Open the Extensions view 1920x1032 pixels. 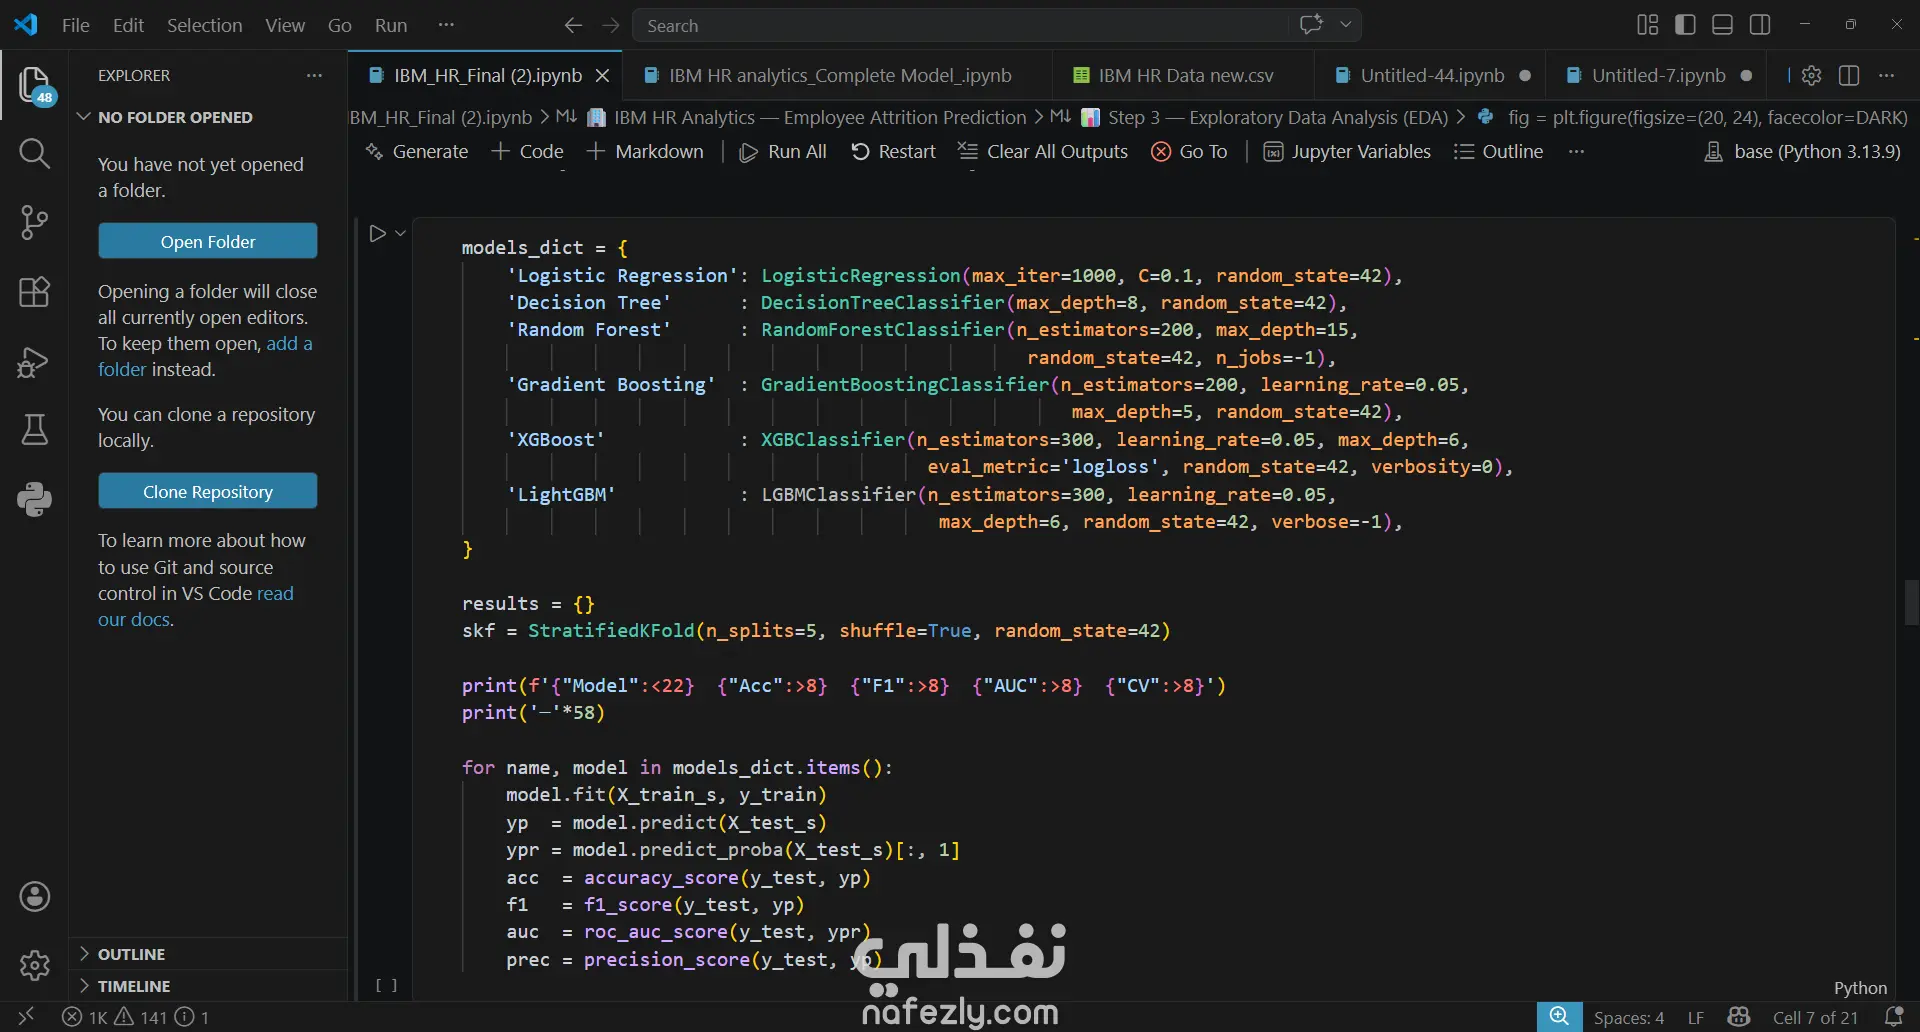[35, 292]
